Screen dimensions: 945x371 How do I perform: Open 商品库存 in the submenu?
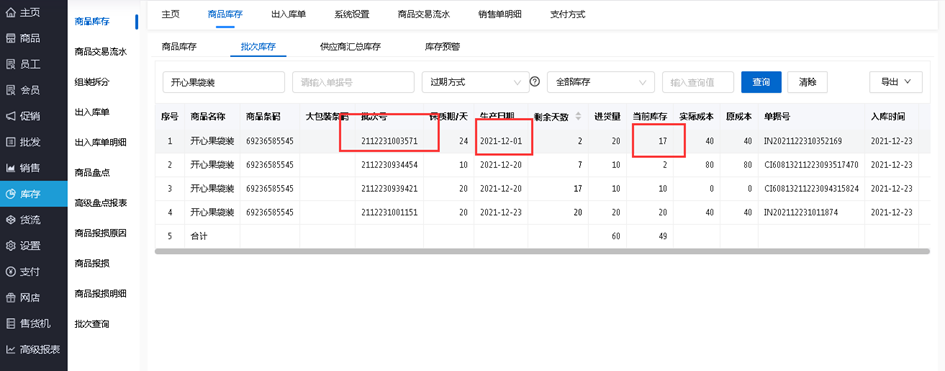[x=92, y=22]
